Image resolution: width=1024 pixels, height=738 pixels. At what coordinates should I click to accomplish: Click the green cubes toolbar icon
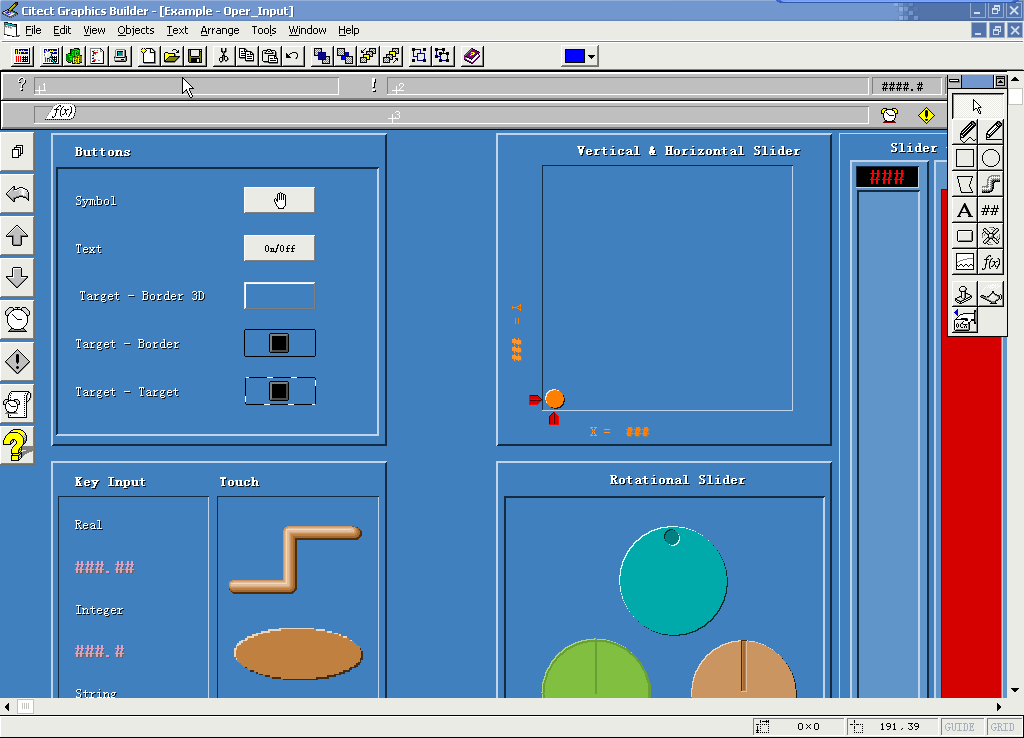[x=74, y=56]
